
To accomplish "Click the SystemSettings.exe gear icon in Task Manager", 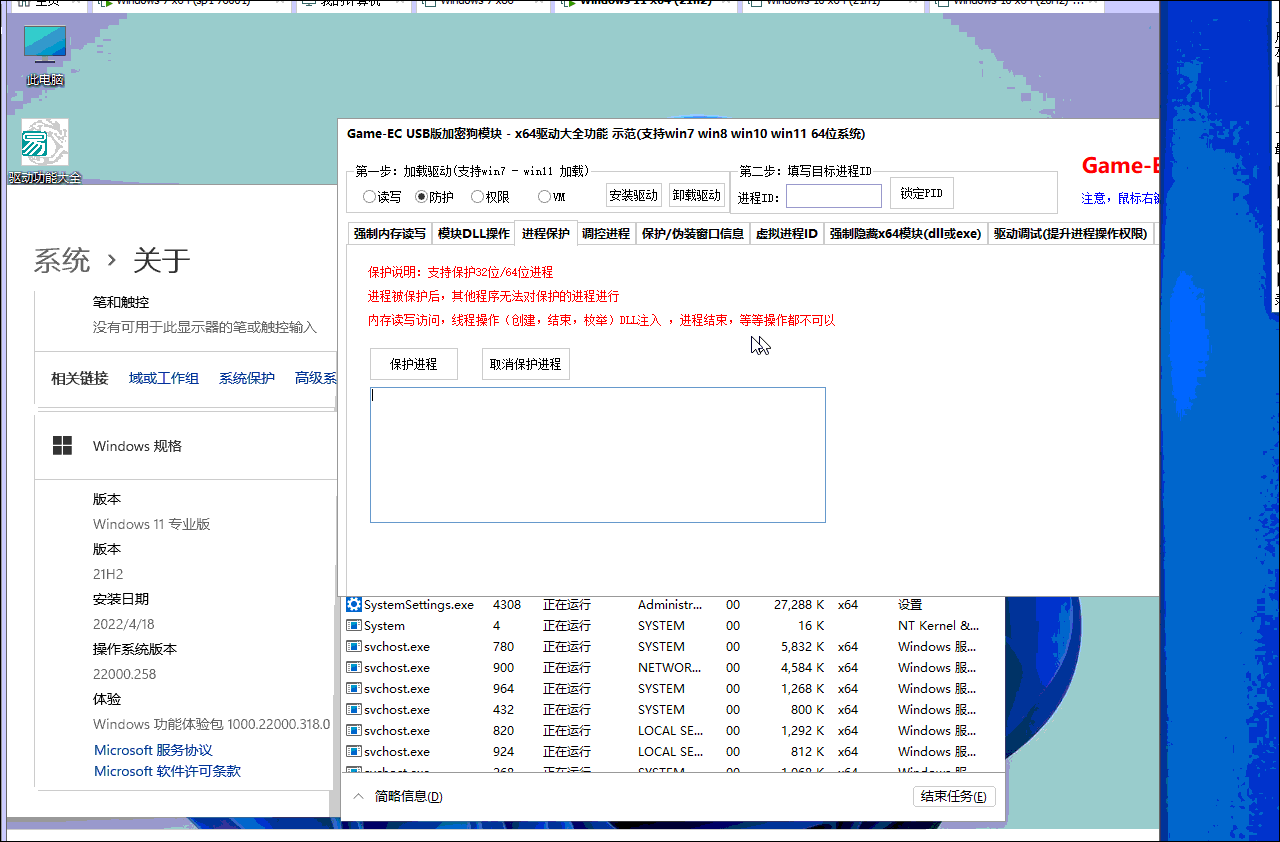I will tap(353, 605).
